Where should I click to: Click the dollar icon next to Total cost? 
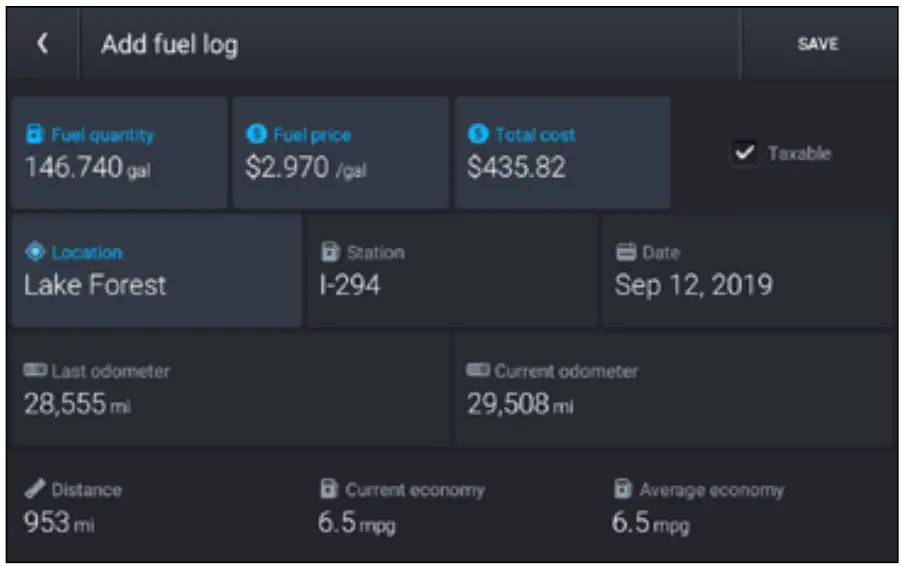478,134
